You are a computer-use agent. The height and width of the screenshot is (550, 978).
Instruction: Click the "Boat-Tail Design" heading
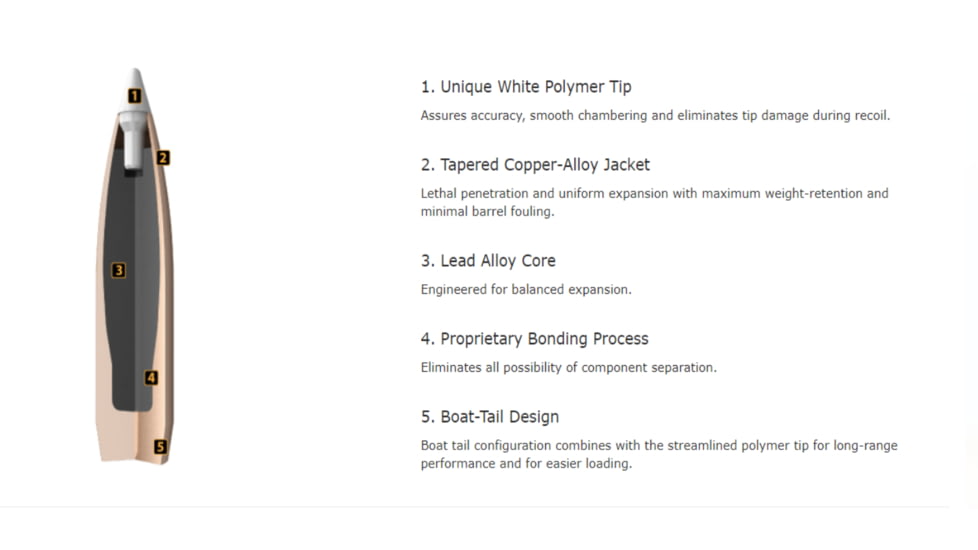tap(489, 417)
